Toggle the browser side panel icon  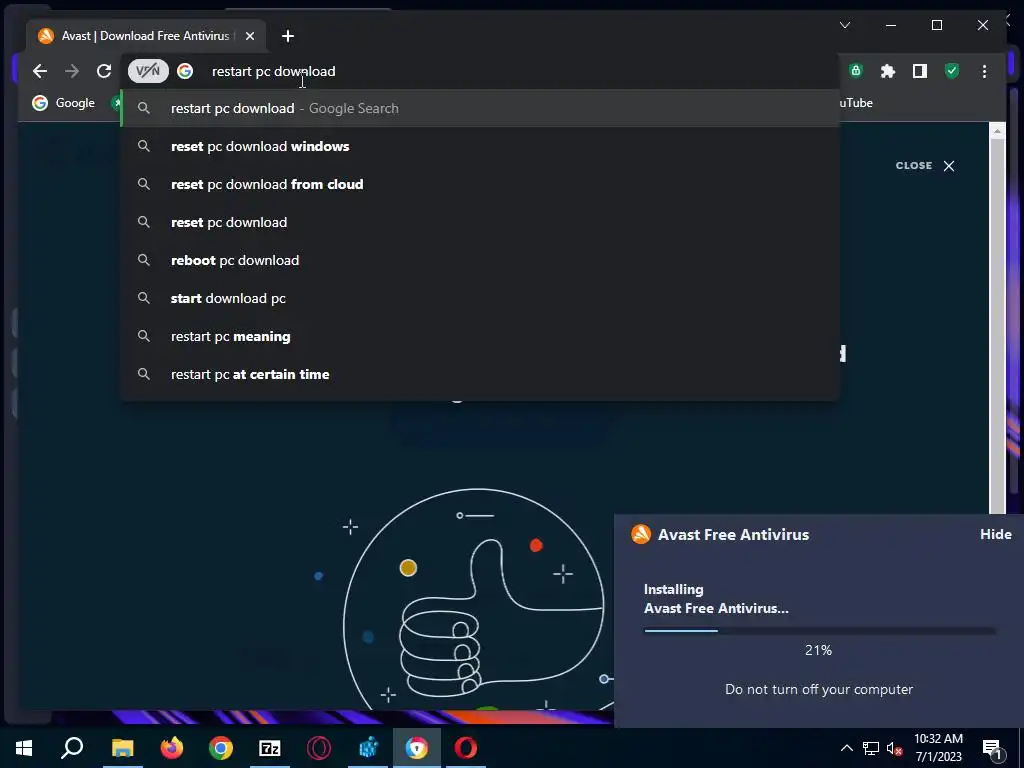pyautogui.click(x=920, y=71)
